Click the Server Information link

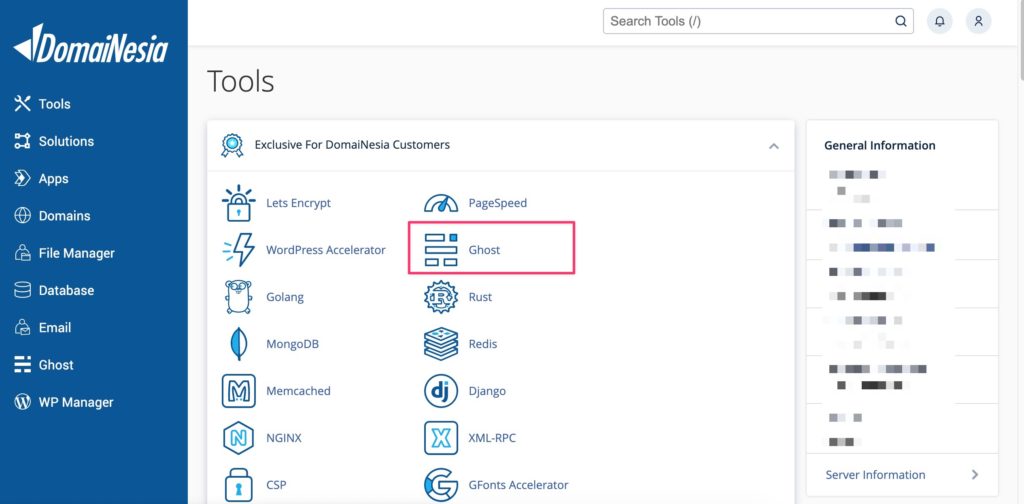[x=875, y=475]
